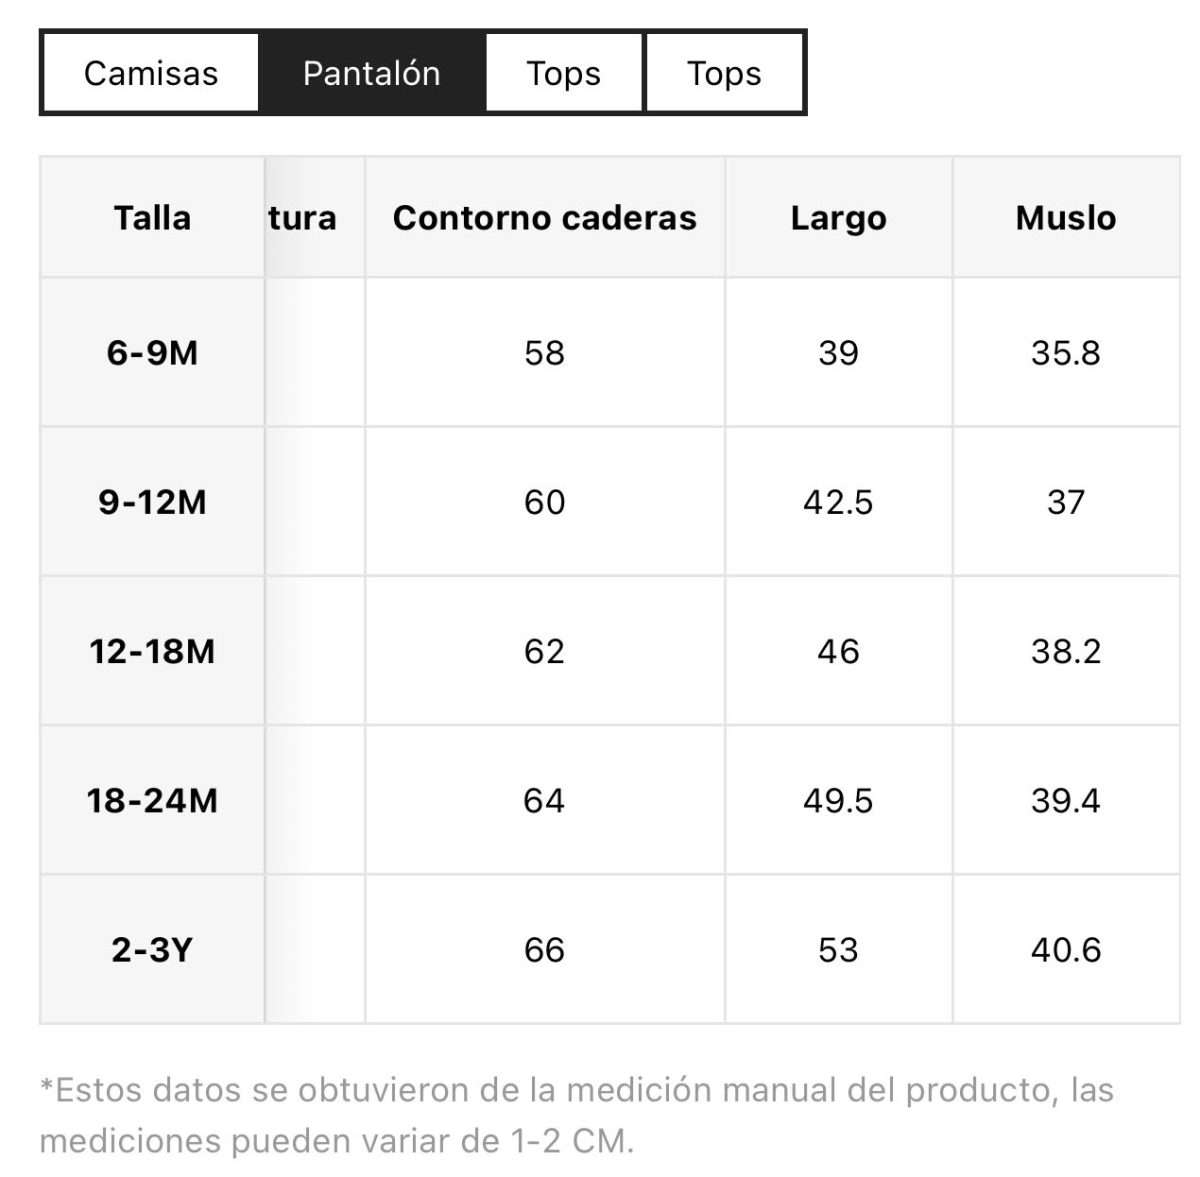
Task: Click the thigh value 38.2 cell
Action: pos(1066,651)
